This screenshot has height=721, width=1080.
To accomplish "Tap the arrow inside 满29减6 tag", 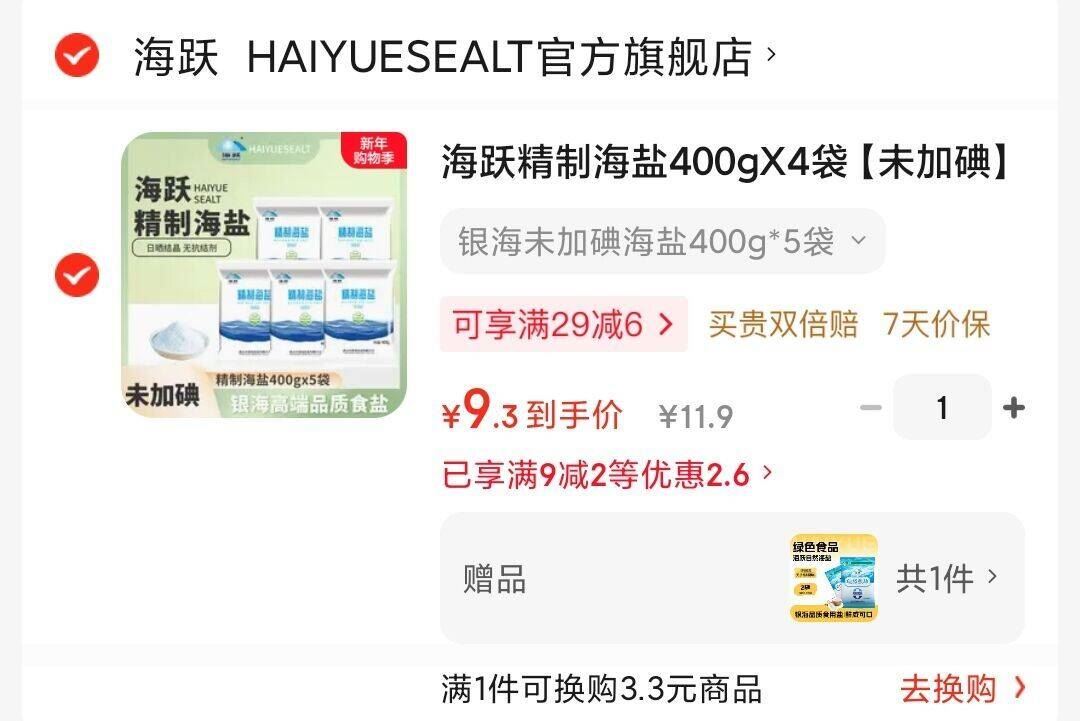I will pyautogui.click(x=665, y=324).
